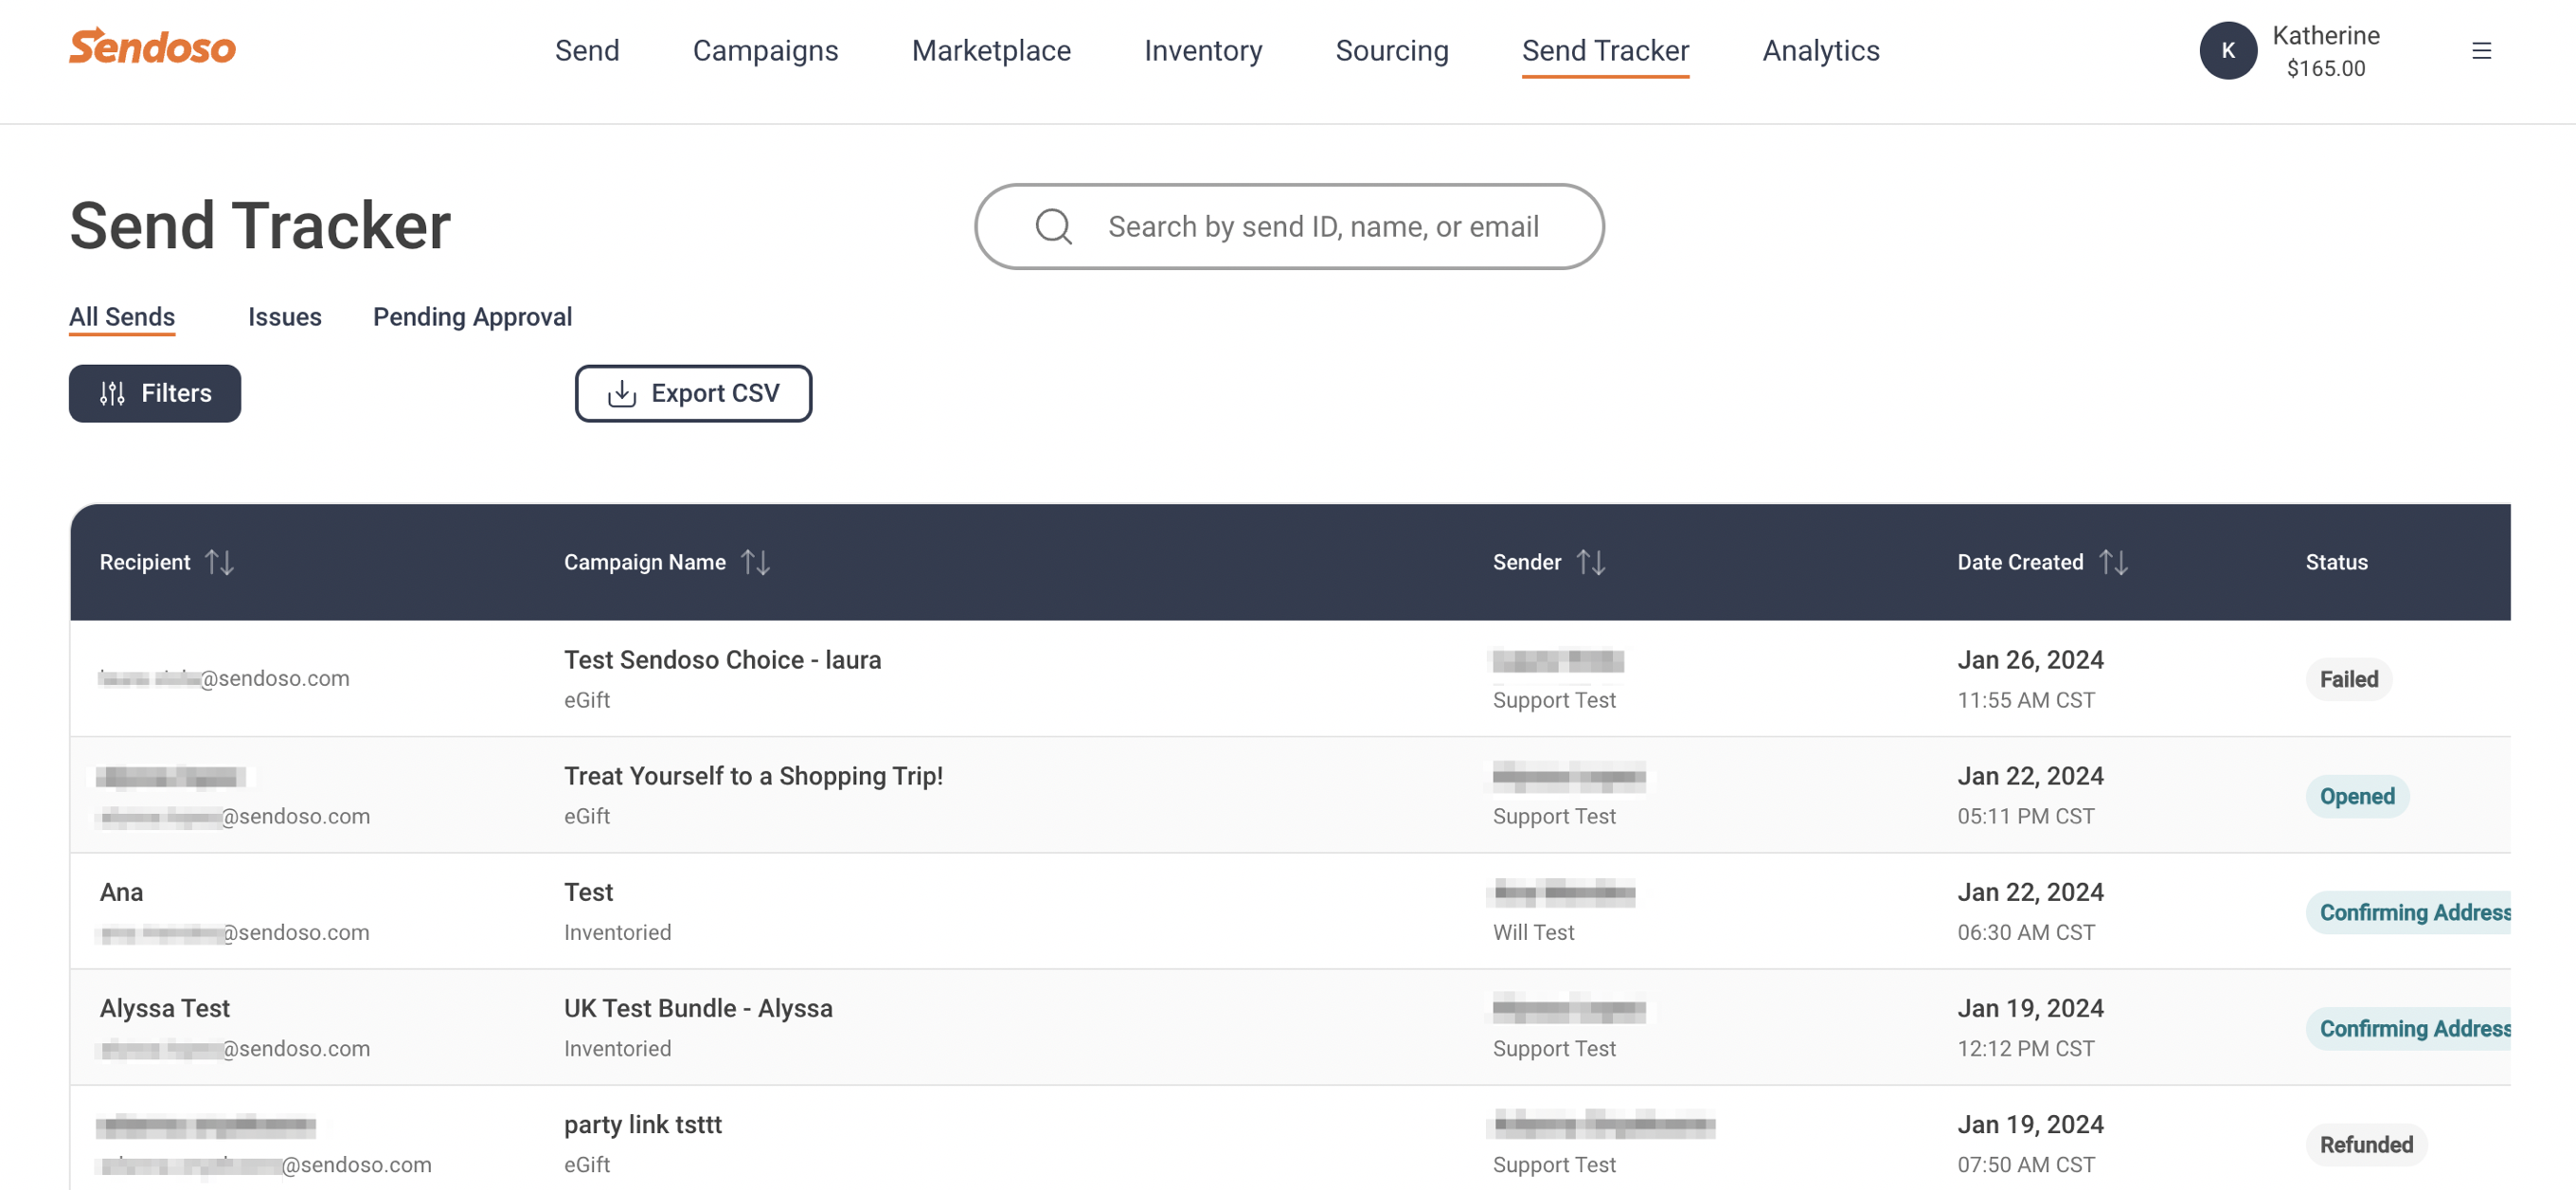Click the Date Created column header
Screen dimensions: 2576x1190
click(2019, 562)
